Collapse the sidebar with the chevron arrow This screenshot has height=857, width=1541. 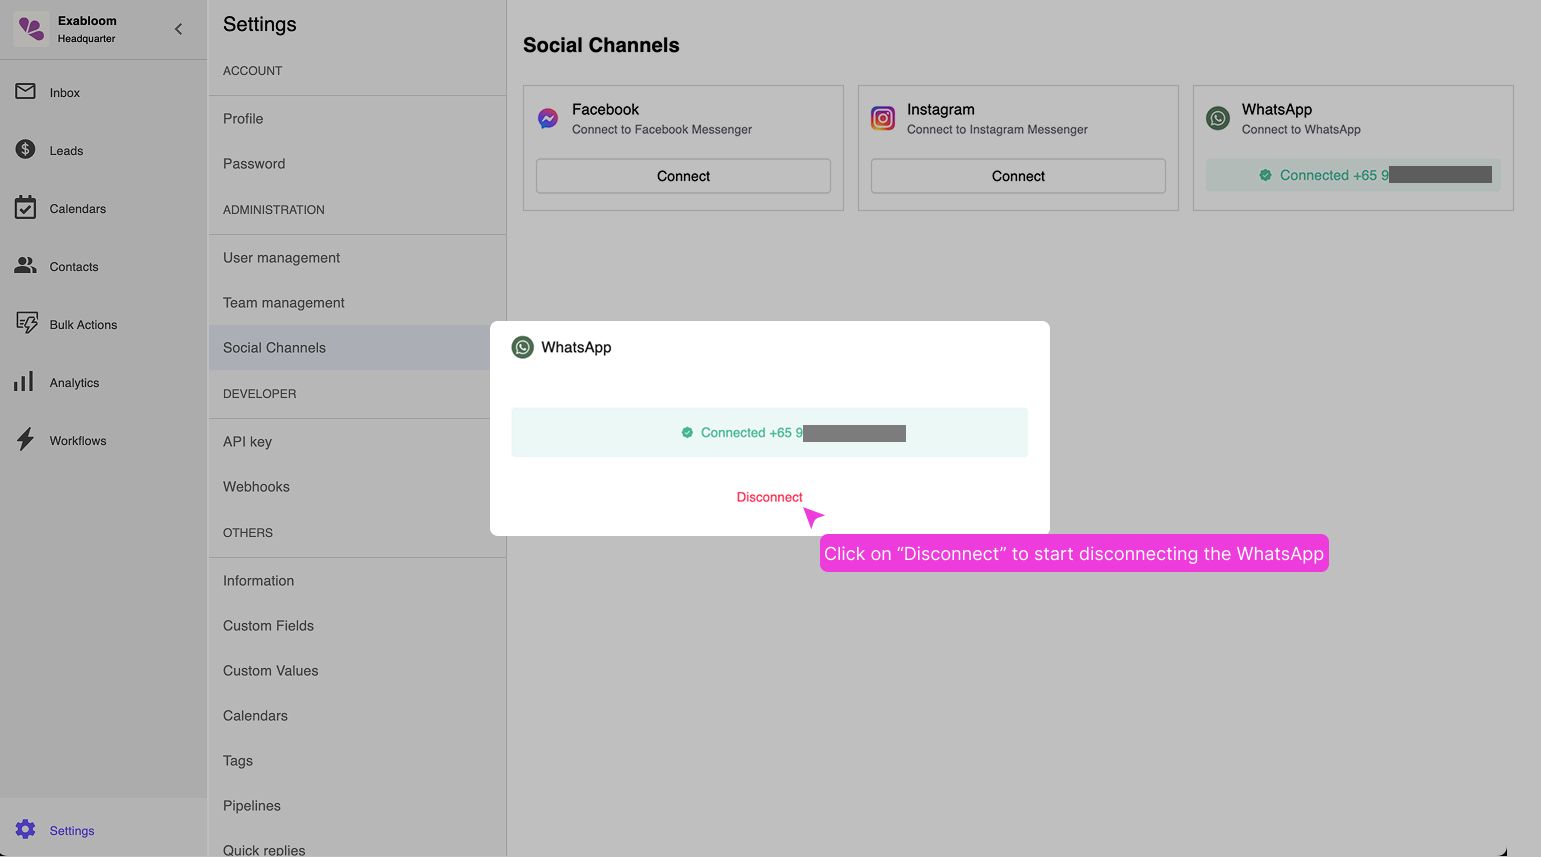(x=179, y=29)
